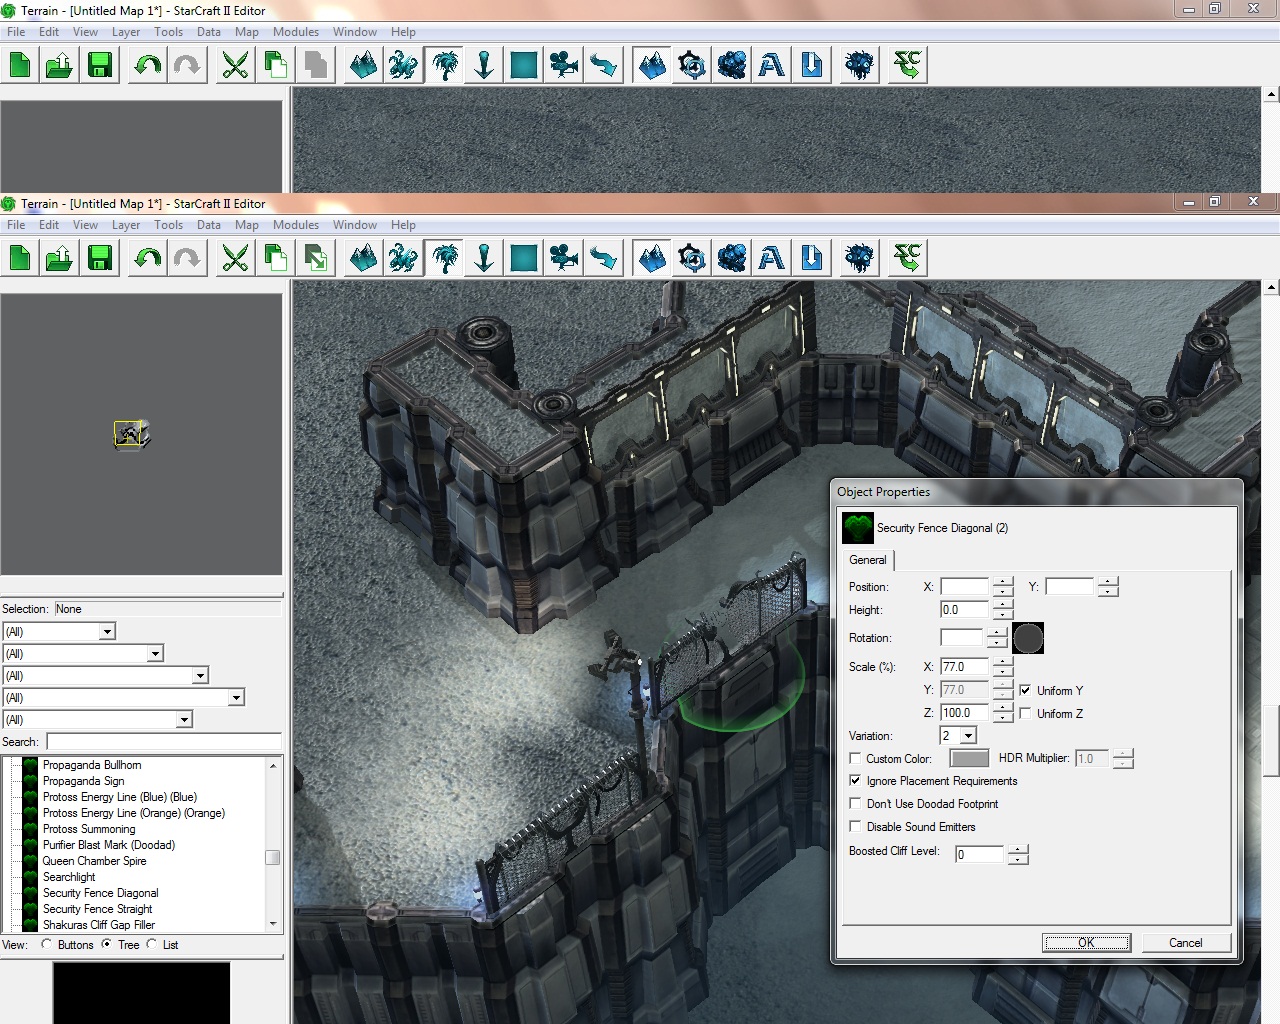This screenshot has height=1024, width=1280.
Task: Select the Points layer icon in lower toolbar
Action: [x=484, y=259]
